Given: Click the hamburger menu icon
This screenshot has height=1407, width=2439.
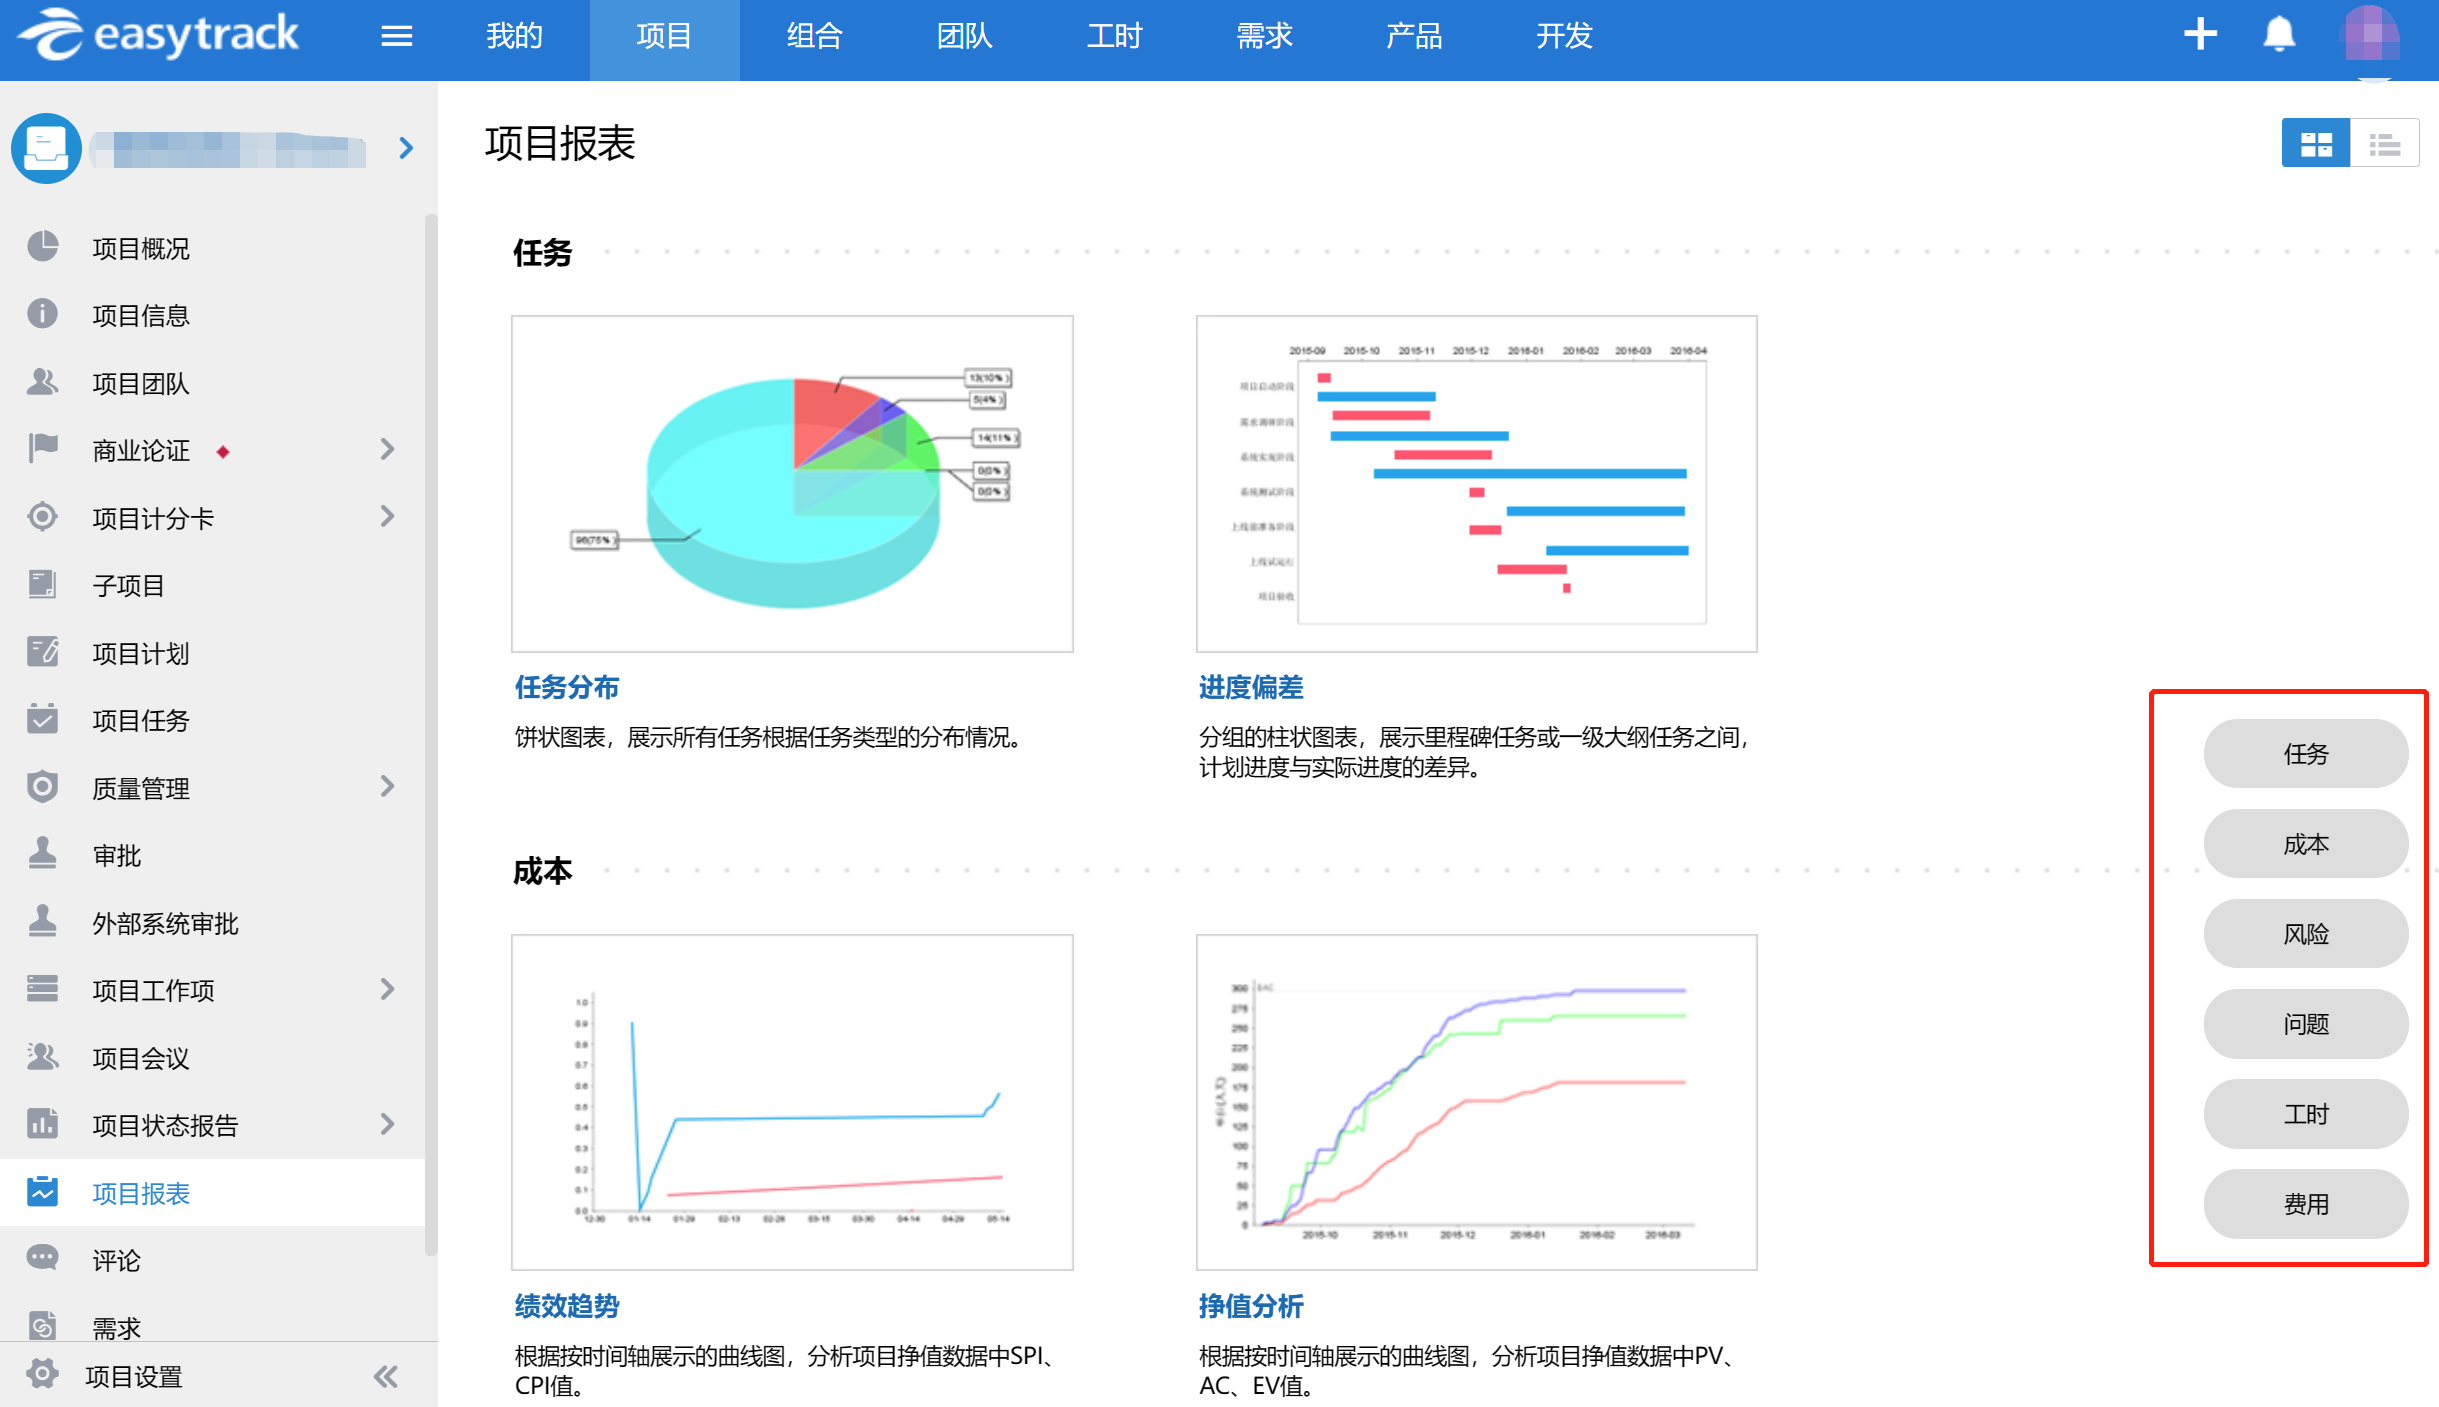Looking at the screenshot, I should [396, 37].
